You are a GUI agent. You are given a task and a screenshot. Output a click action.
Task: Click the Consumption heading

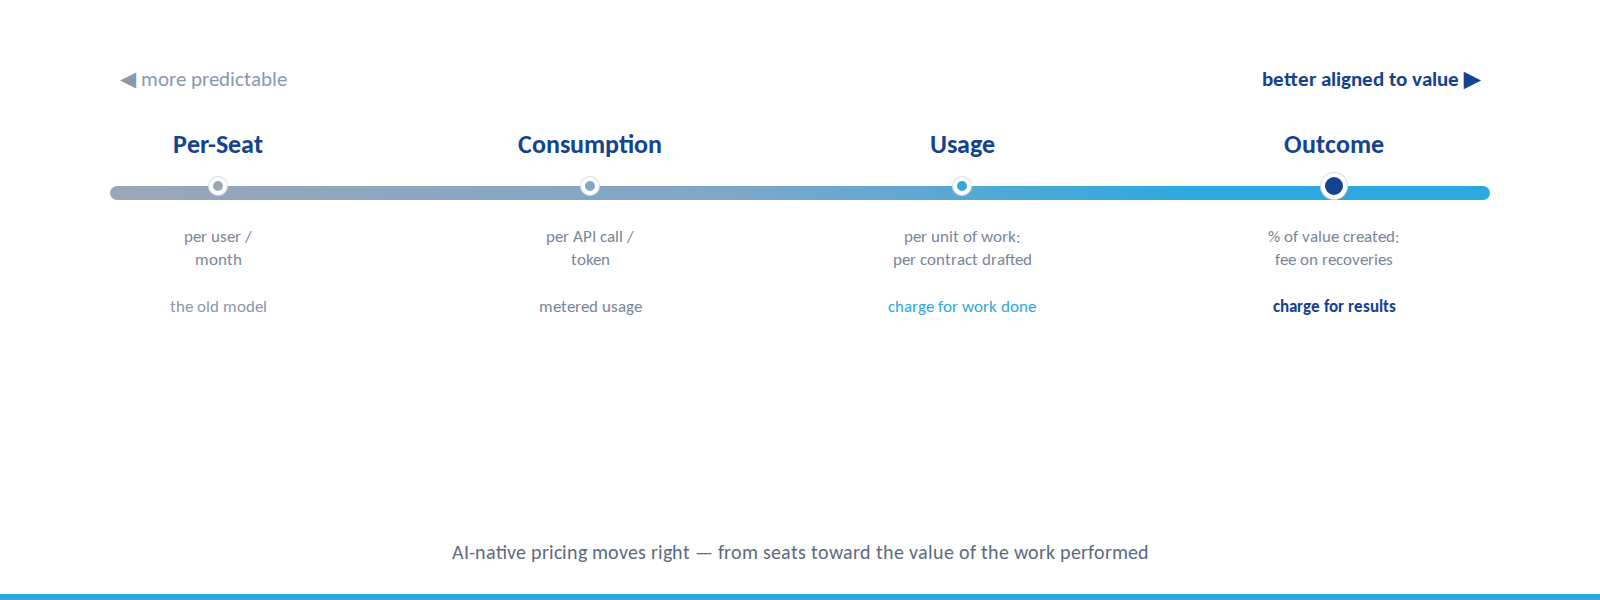pos(590,145)
